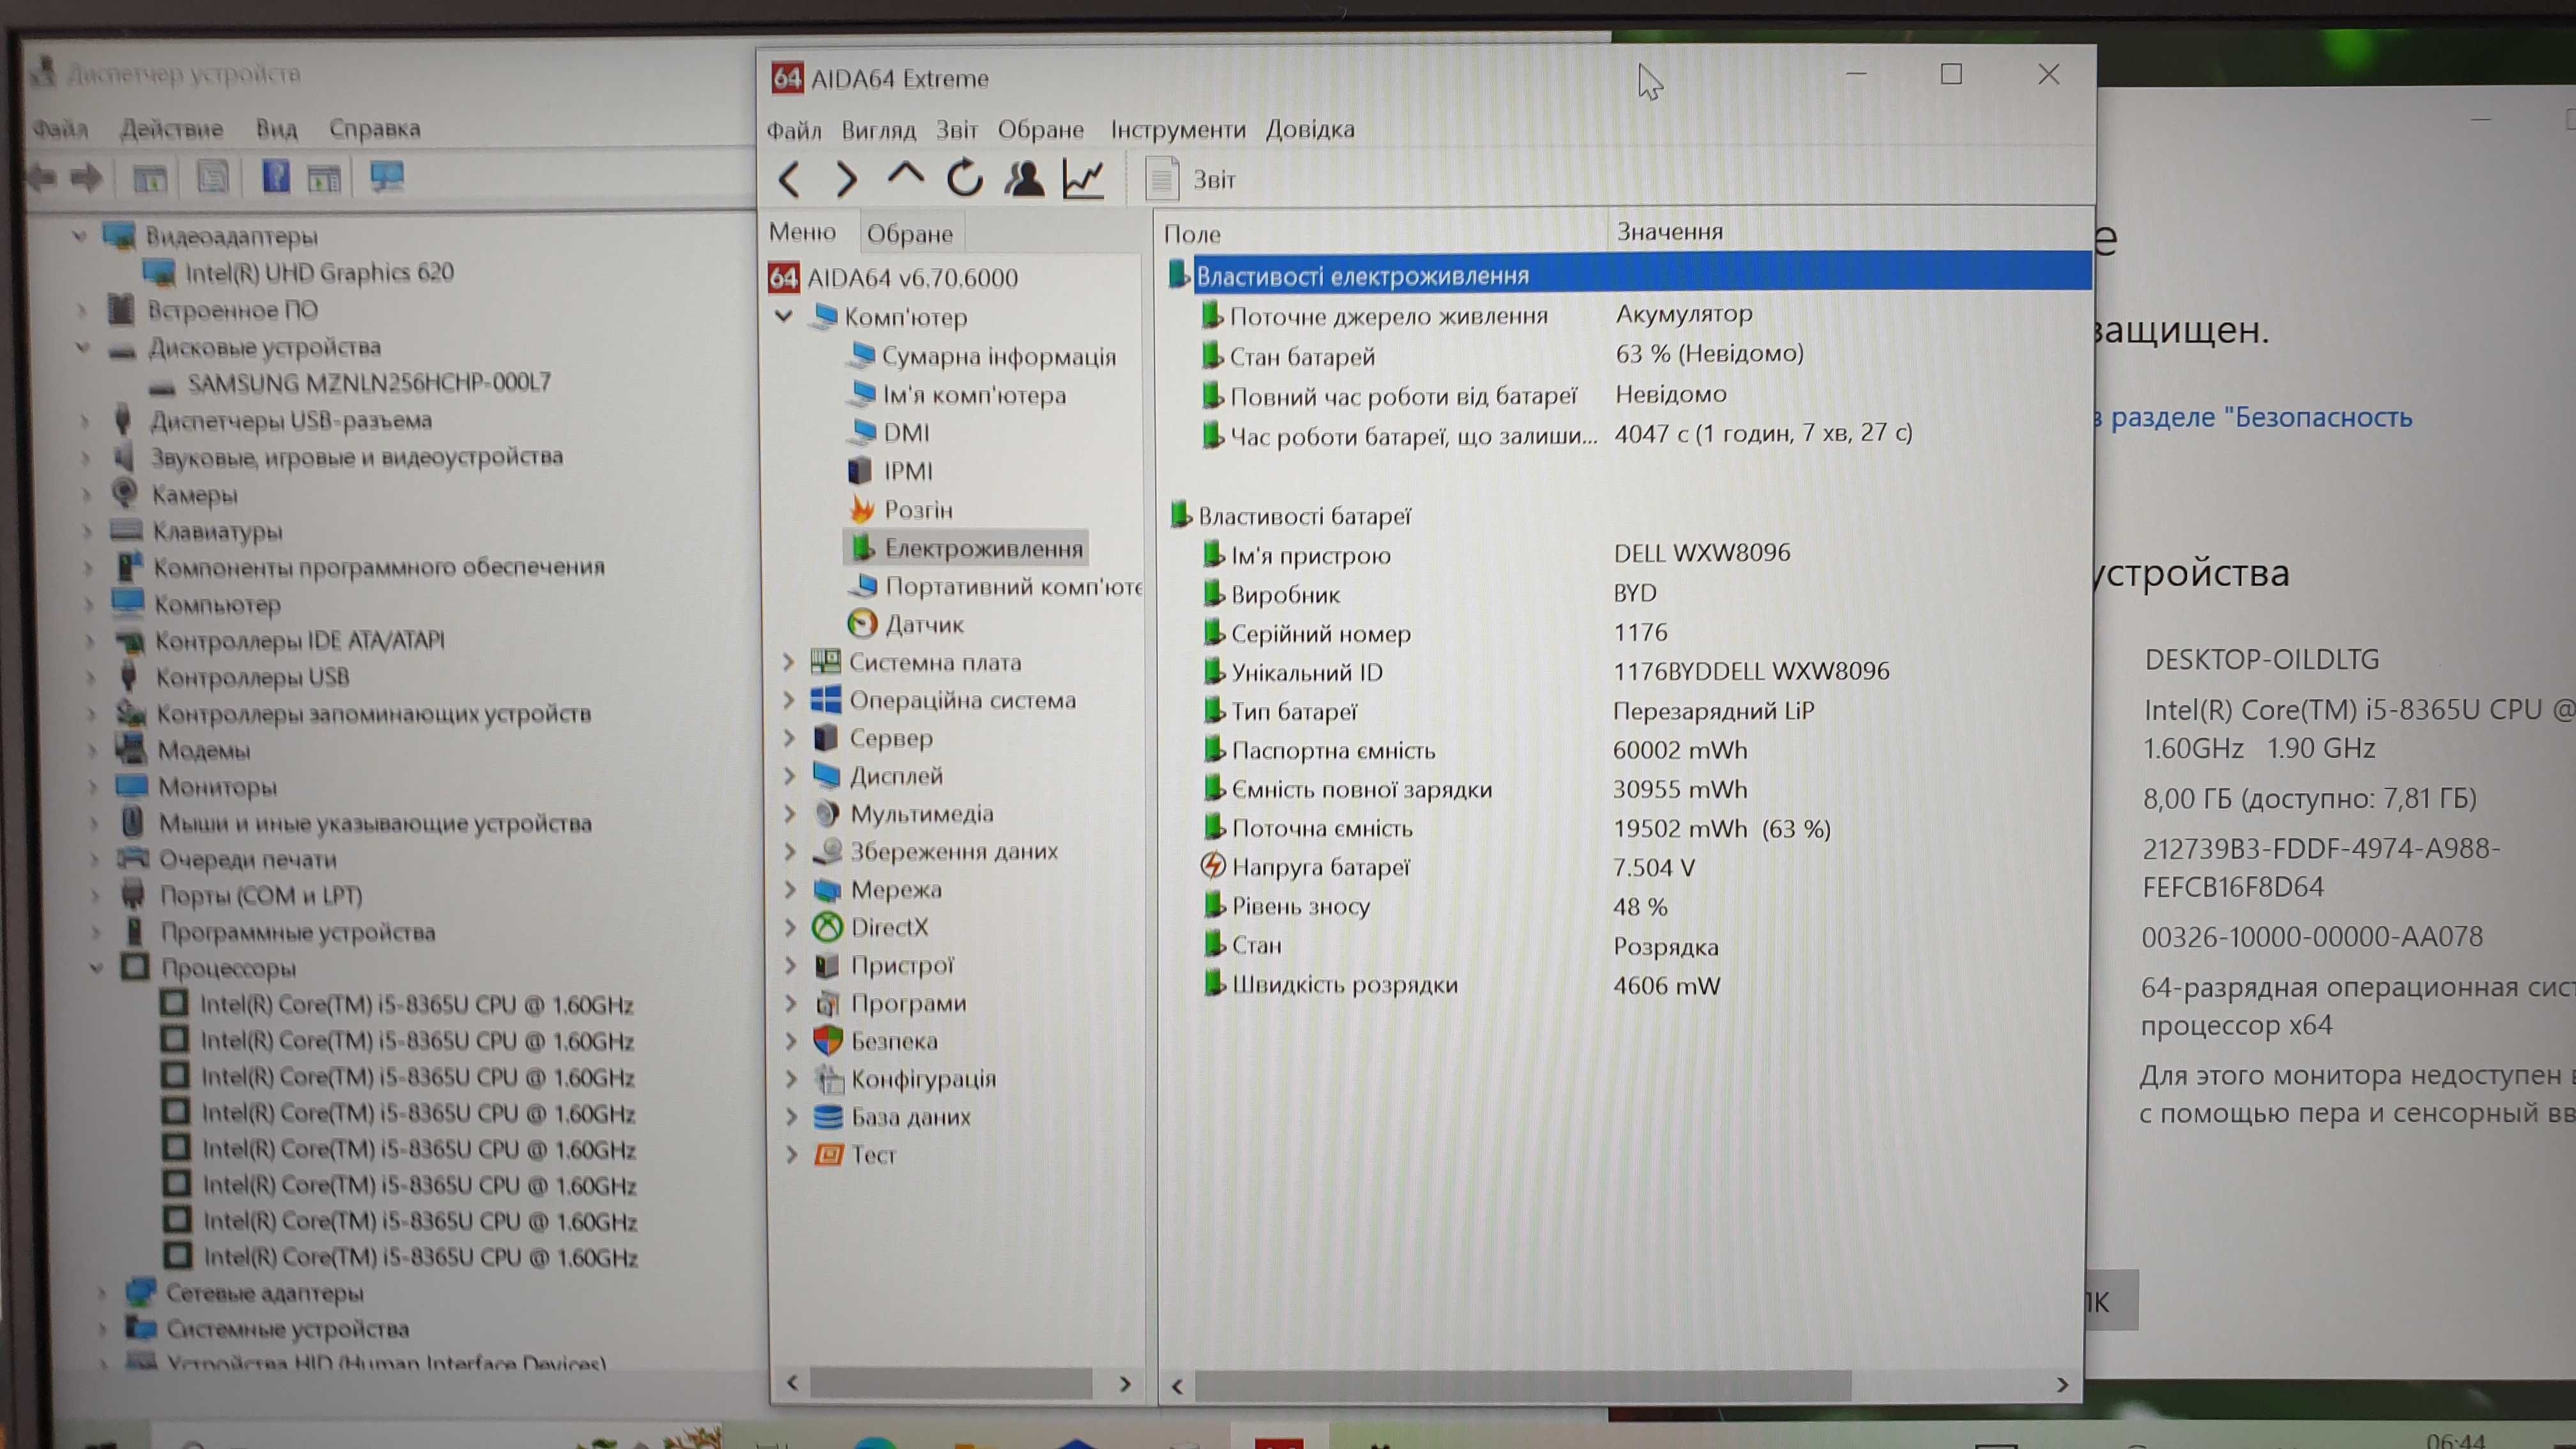Open the Звіт menu in AIDA64

(x=956, y=130)
